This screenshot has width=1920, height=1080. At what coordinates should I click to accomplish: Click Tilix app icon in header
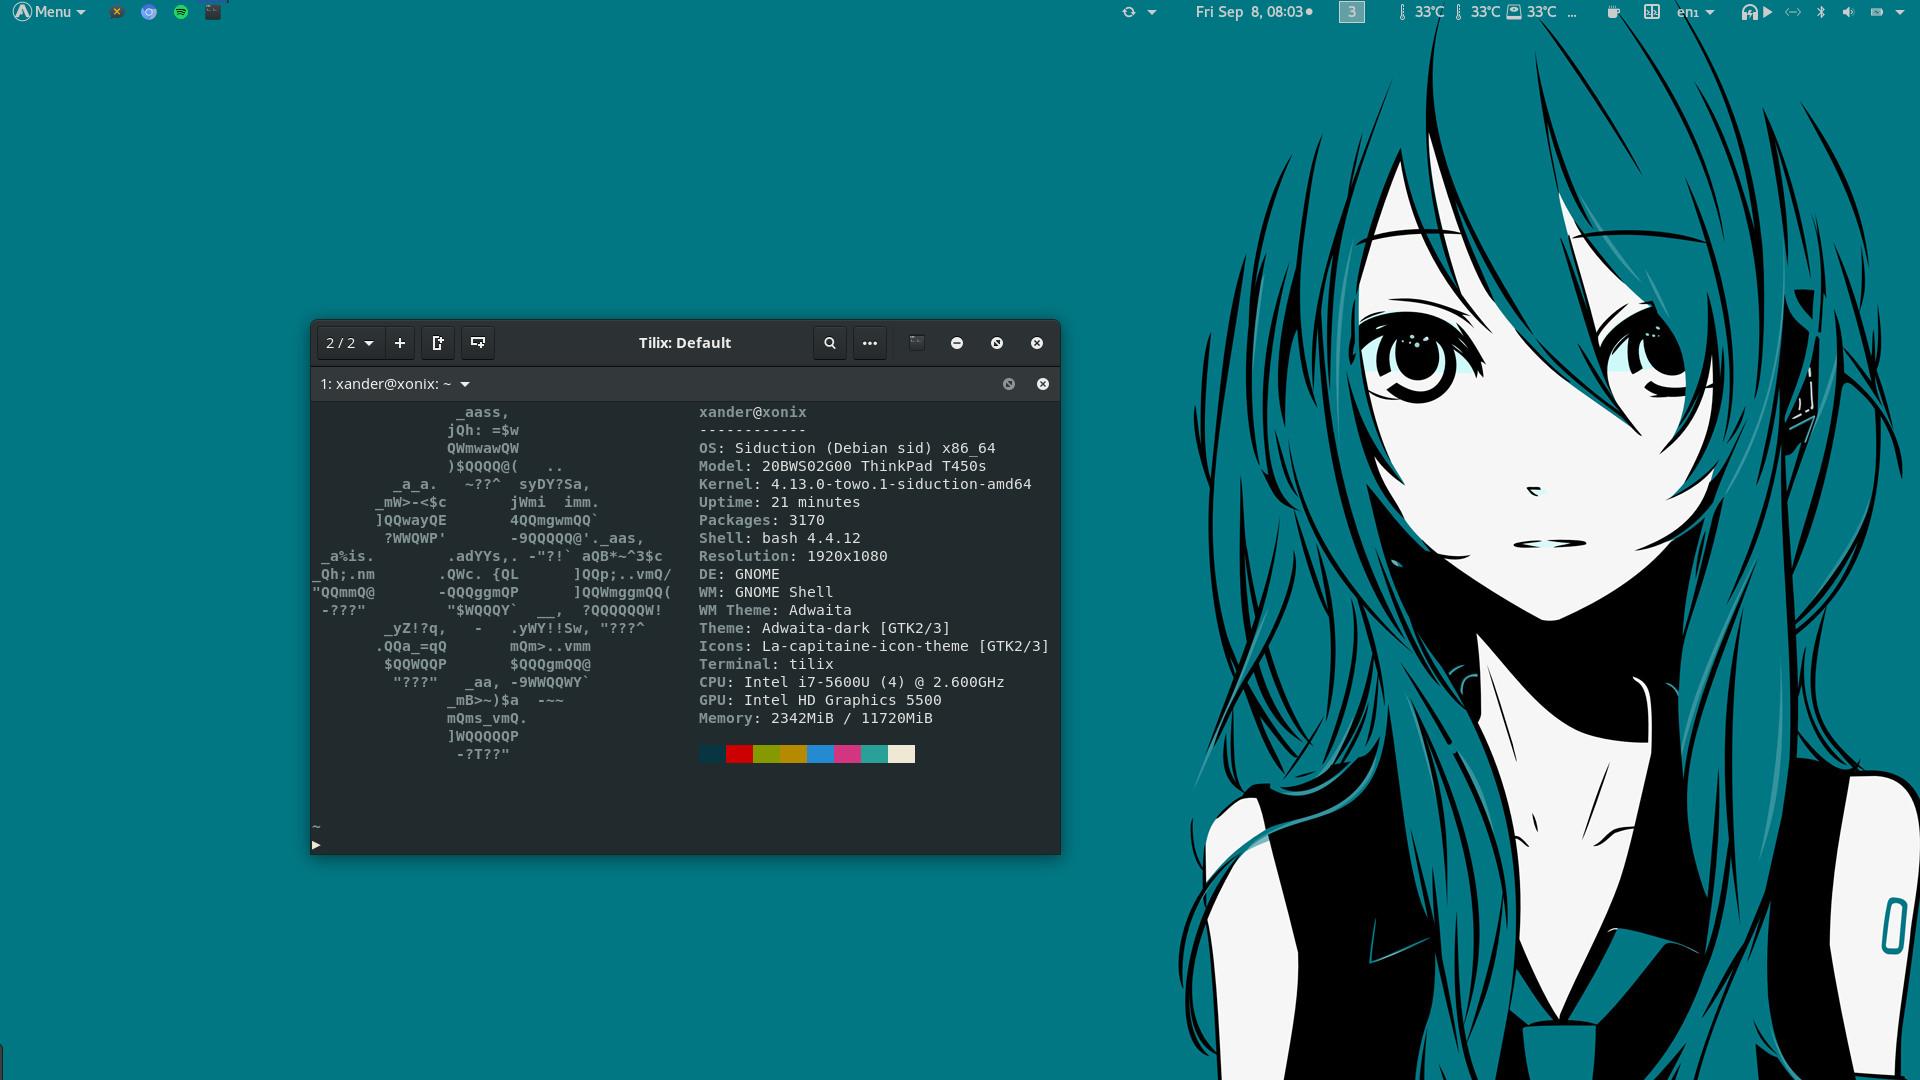916,342
